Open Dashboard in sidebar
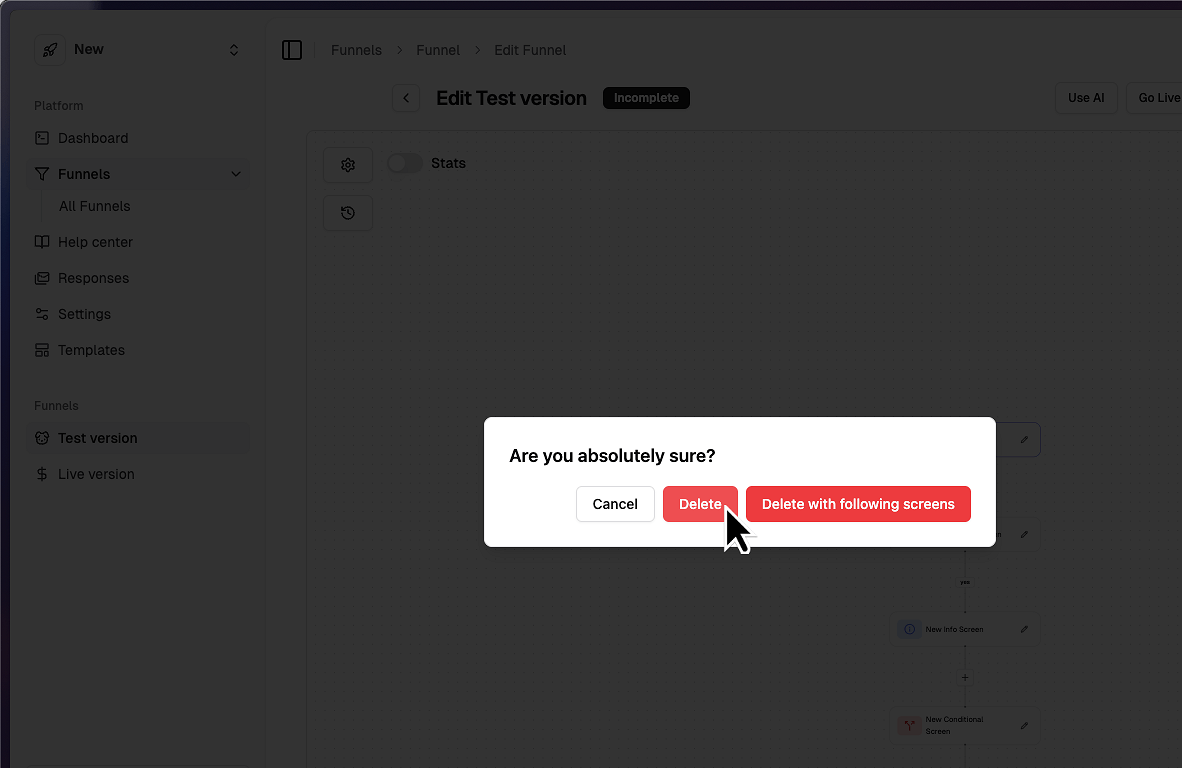Image resolution: width=1182 pixels, height=768 pixels. point(139,138)
